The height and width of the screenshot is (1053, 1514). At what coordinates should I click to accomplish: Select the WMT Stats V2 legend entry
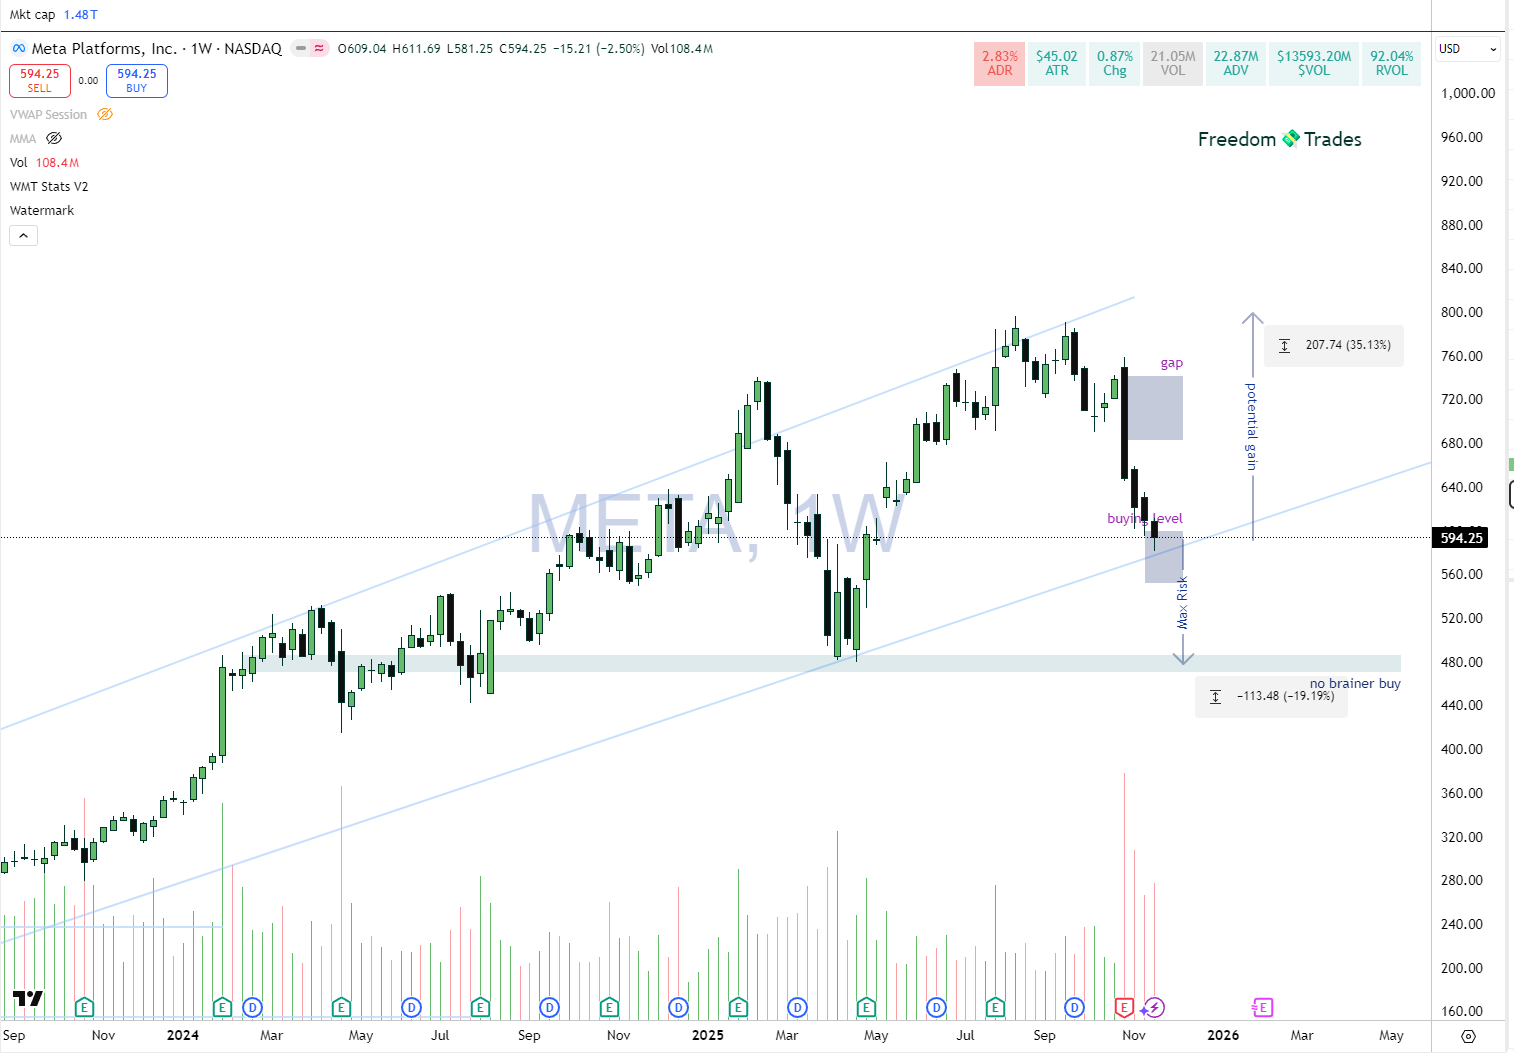49,187
